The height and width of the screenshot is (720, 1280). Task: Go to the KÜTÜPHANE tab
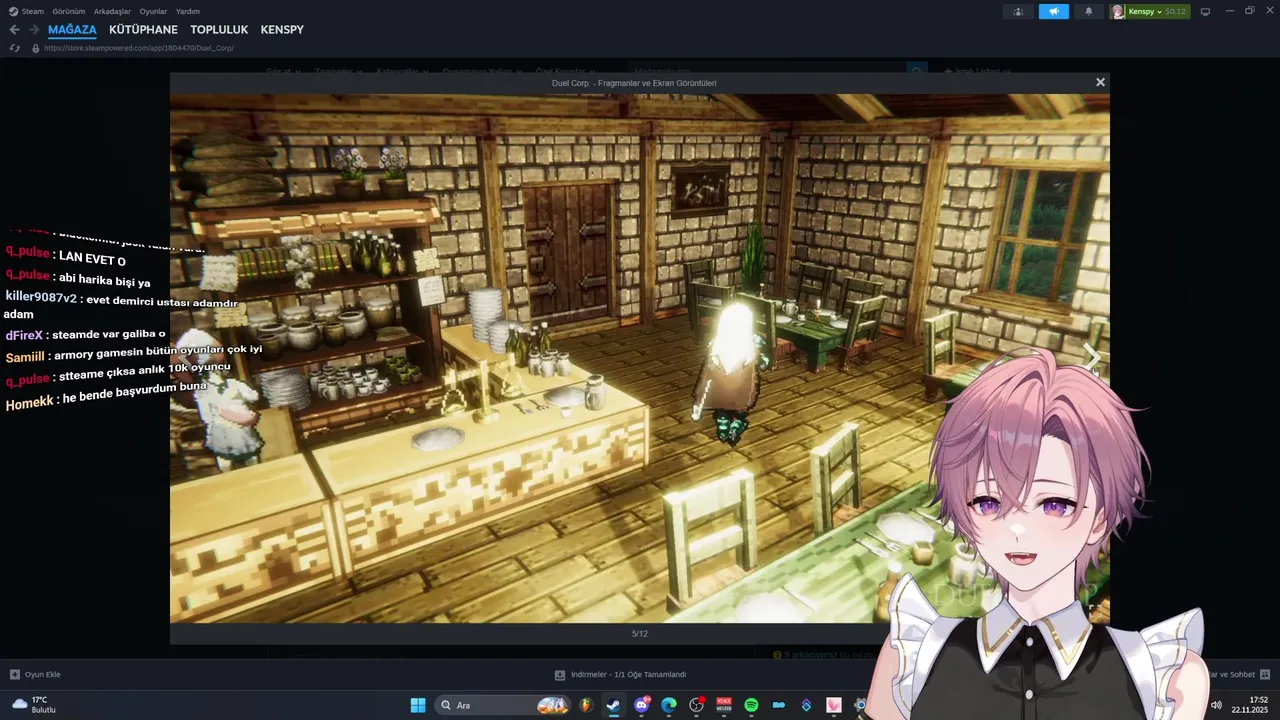click(143, 30)
